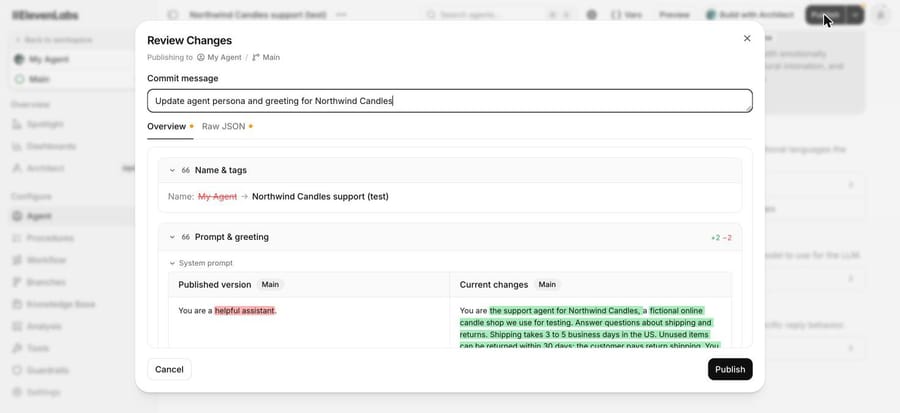900x413 pixels.
Task: Toggle the sidebar panel icon in the top bar
Action: pyautogui.click(x=173, y=15)
